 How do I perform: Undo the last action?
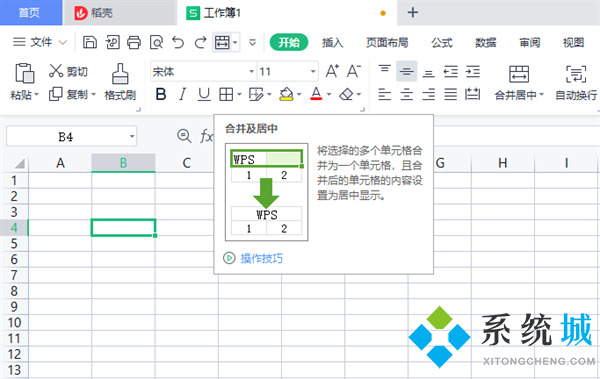coord(178,42)
